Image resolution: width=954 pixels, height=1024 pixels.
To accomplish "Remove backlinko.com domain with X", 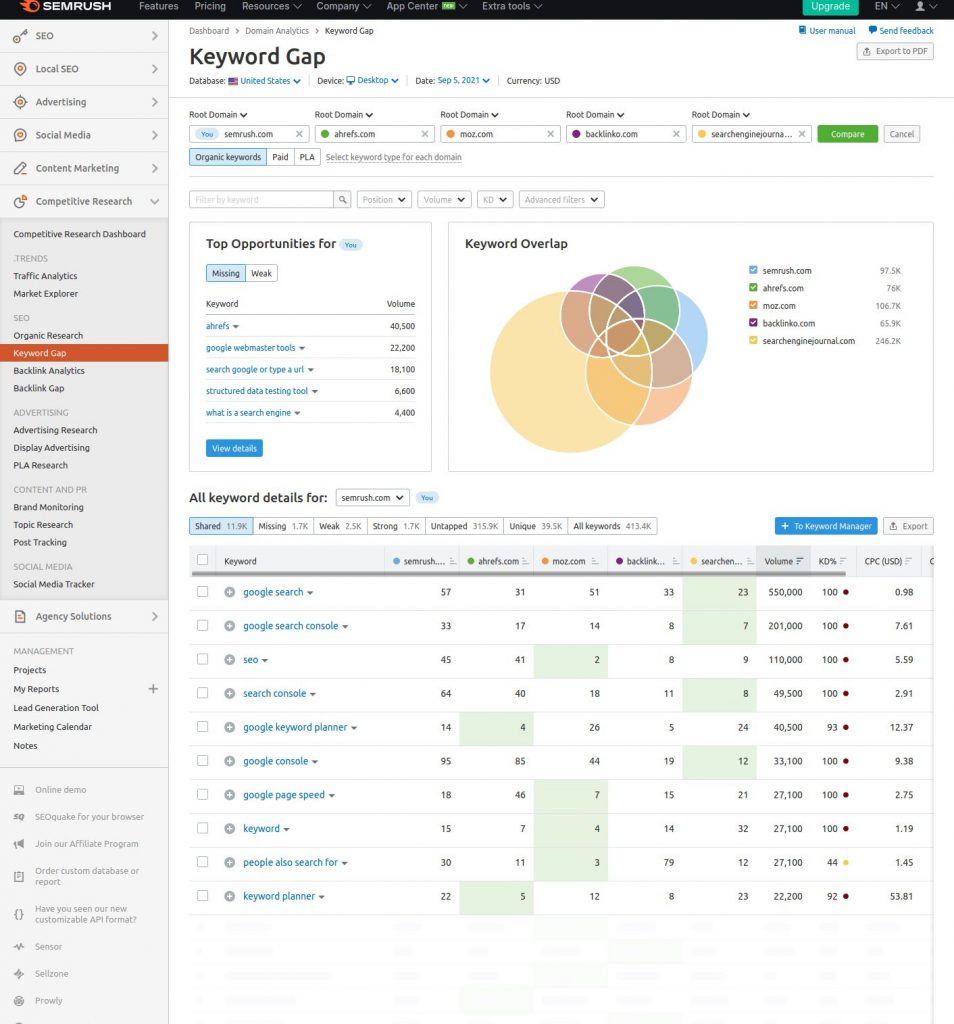I will pyautogui.click(x=676, y=134).
